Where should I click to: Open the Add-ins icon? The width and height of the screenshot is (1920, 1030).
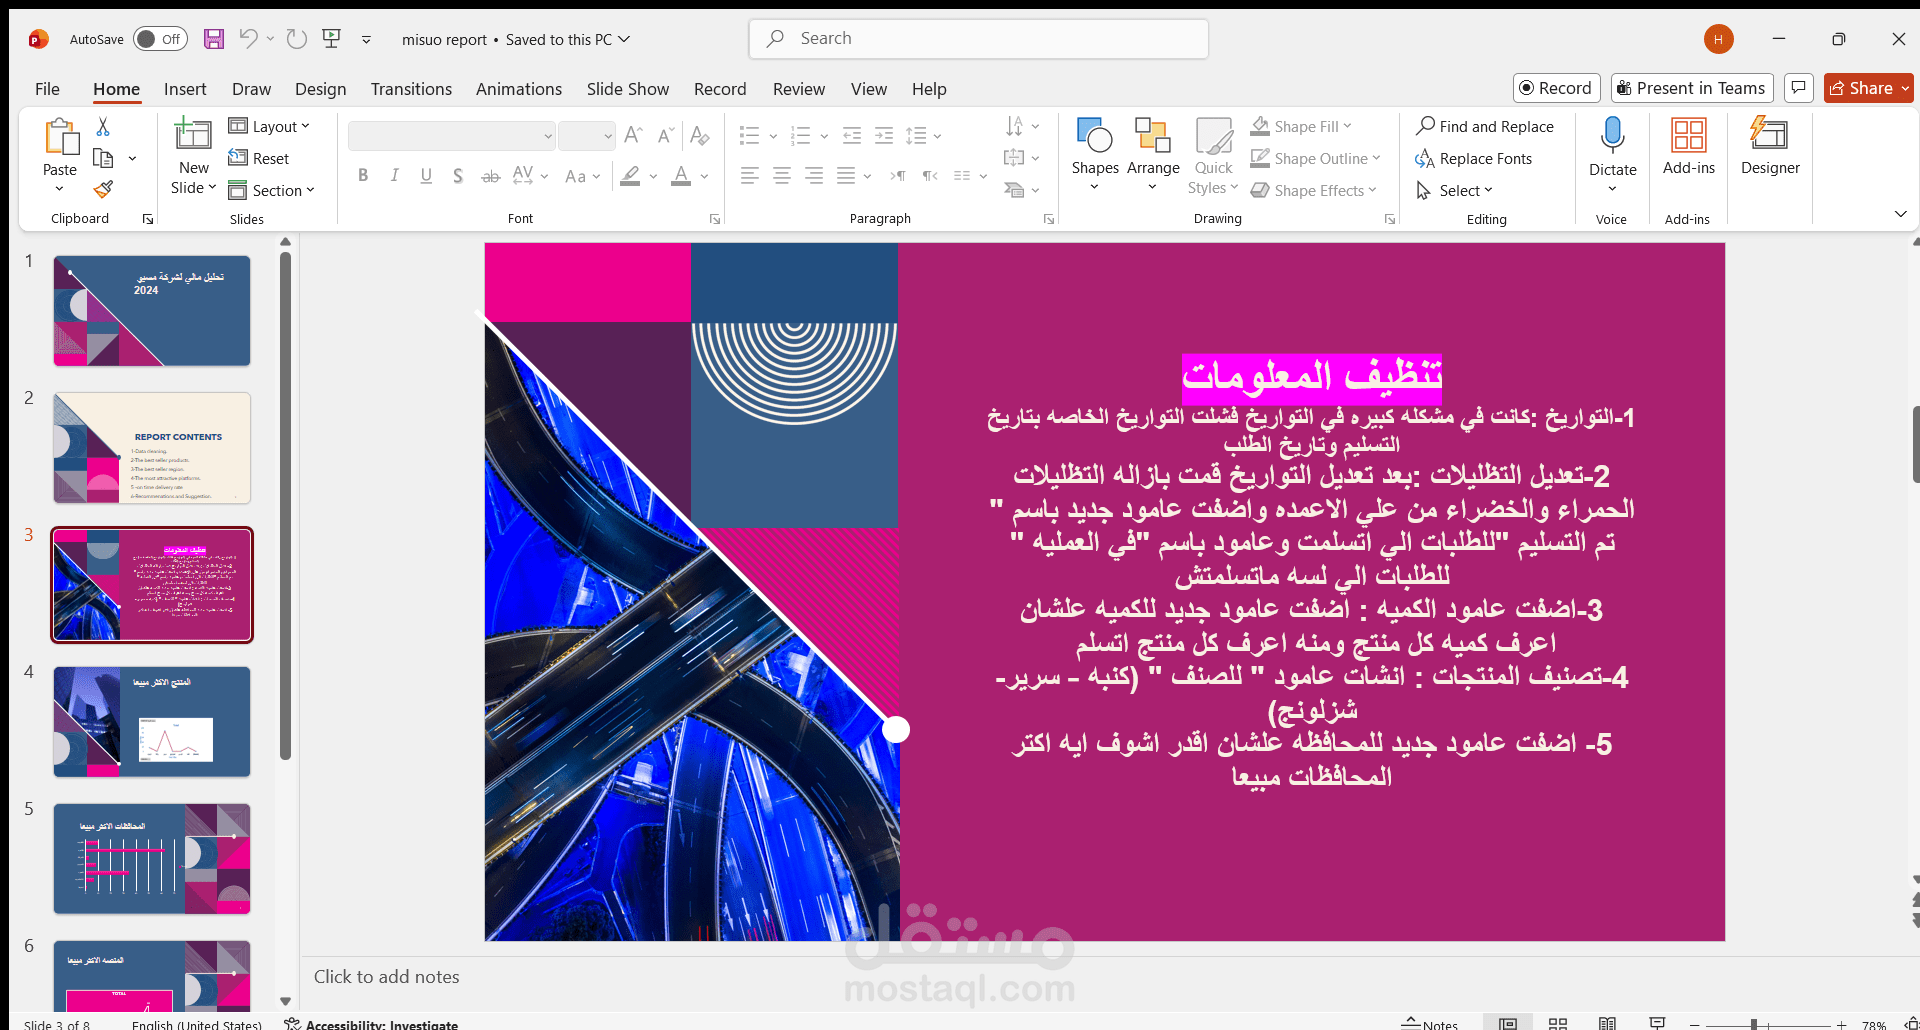pyautogui.click(x=1689, y=136)
